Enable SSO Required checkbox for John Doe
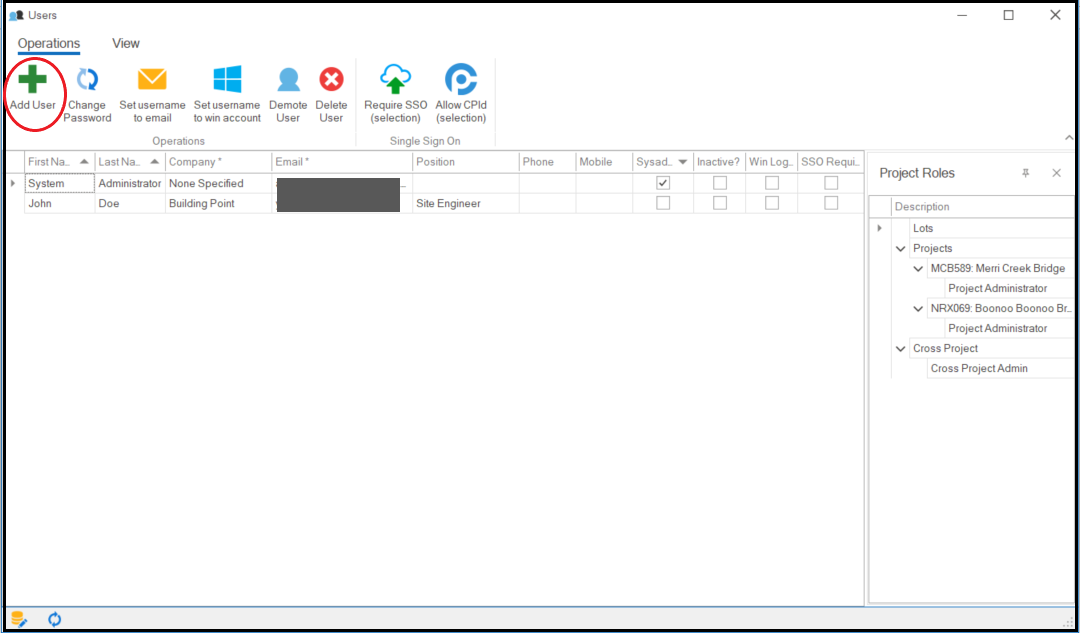 (830, 203)
